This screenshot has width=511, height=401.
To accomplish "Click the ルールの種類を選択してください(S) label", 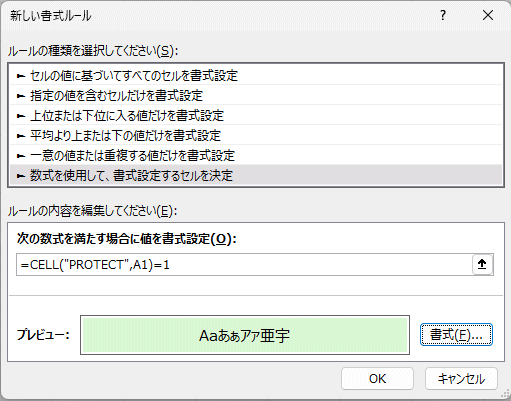I will [93, 51].
